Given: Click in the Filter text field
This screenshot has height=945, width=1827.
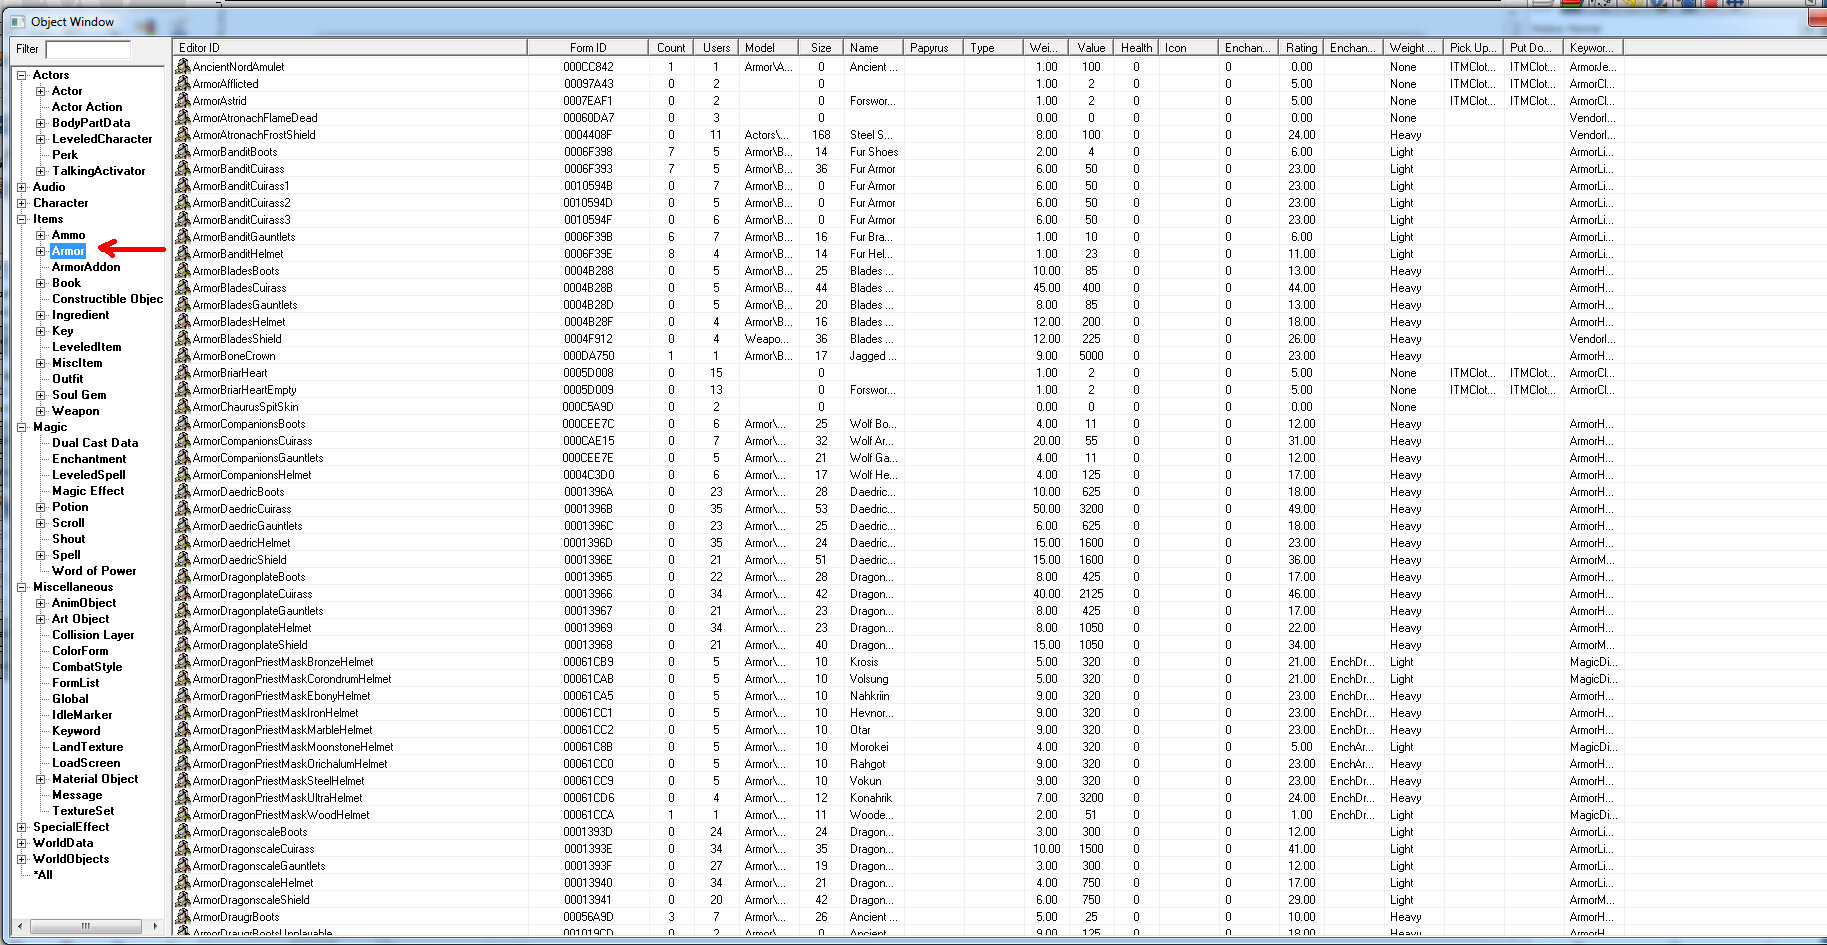Looking at the screenshot, I should click(88, 49).
